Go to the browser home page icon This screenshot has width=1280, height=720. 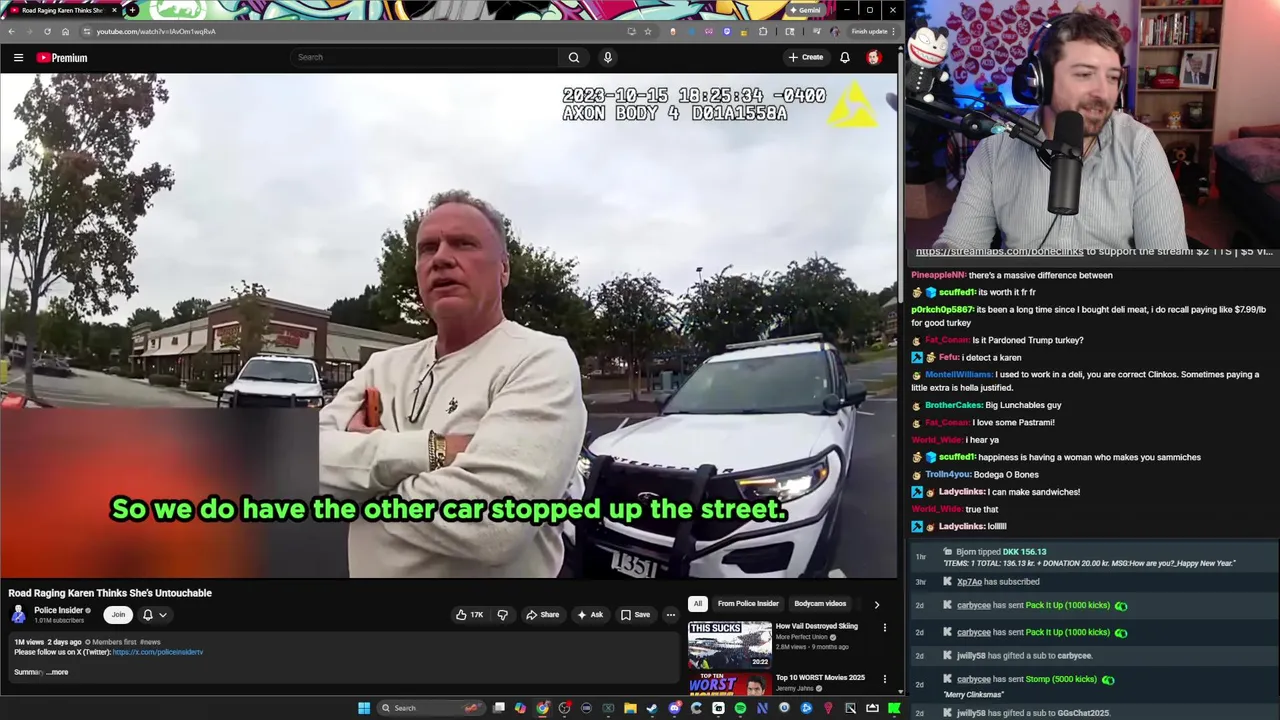[66, 31]
